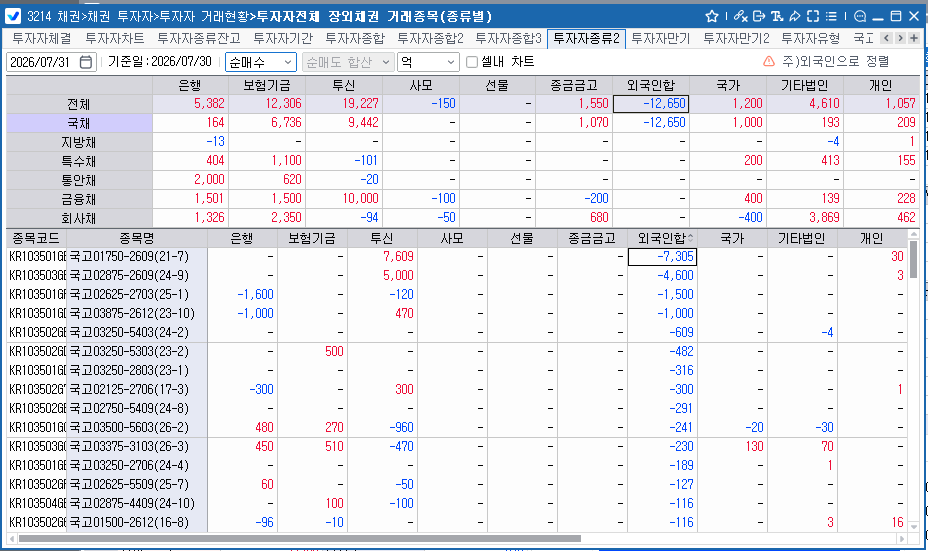Switch to the 투자자종합 tab
The width and height of the screenshot is (928, 551).
pyautogui.click(x=355, y=38)
